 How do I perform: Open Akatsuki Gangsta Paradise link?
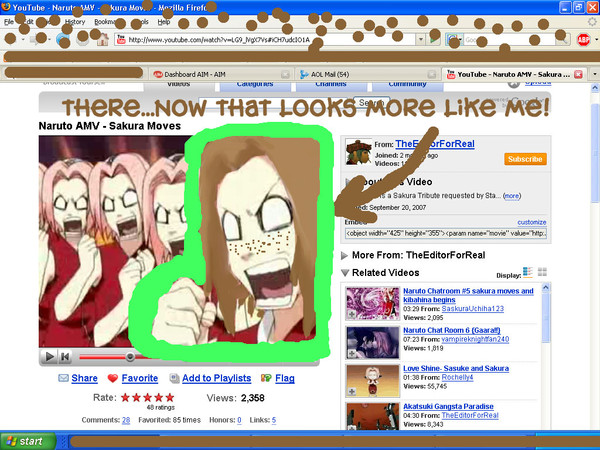[448, 406]
